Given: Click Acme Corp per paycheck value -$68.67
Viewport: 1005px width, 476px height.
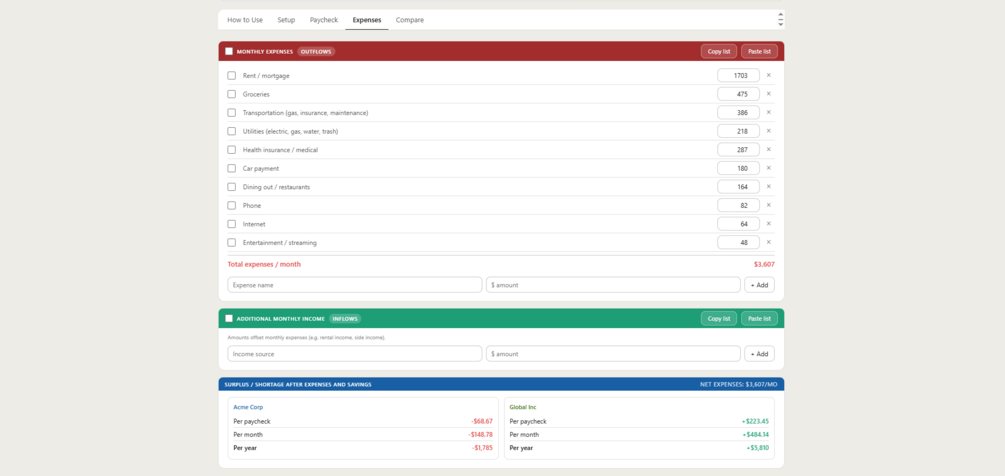Looking at the screenshot, I should point(481,422).
